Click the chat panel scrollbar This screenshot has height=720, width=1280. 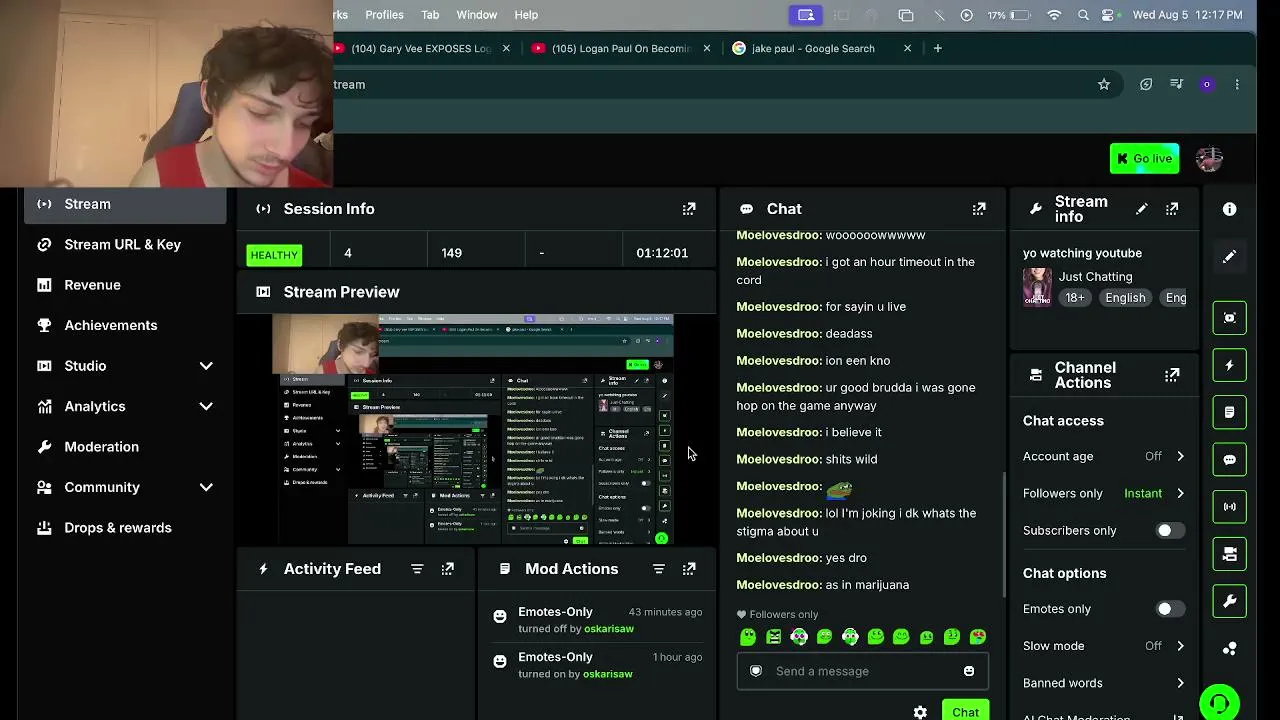[1004, 533]
